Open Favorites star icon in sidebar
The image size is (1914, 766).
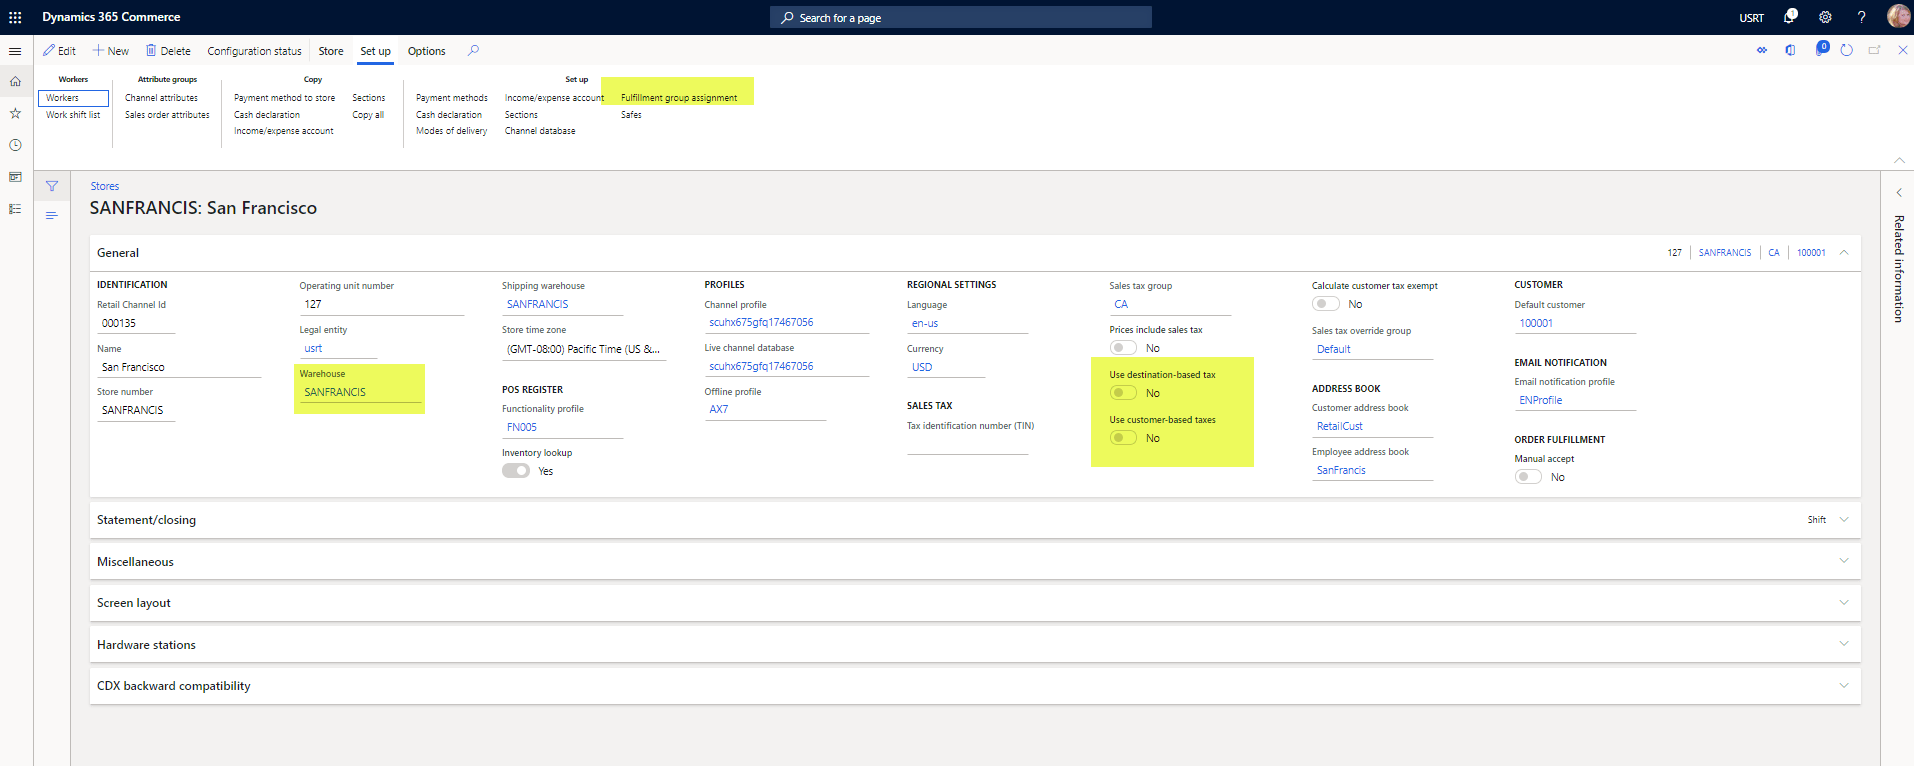[15, 113]
